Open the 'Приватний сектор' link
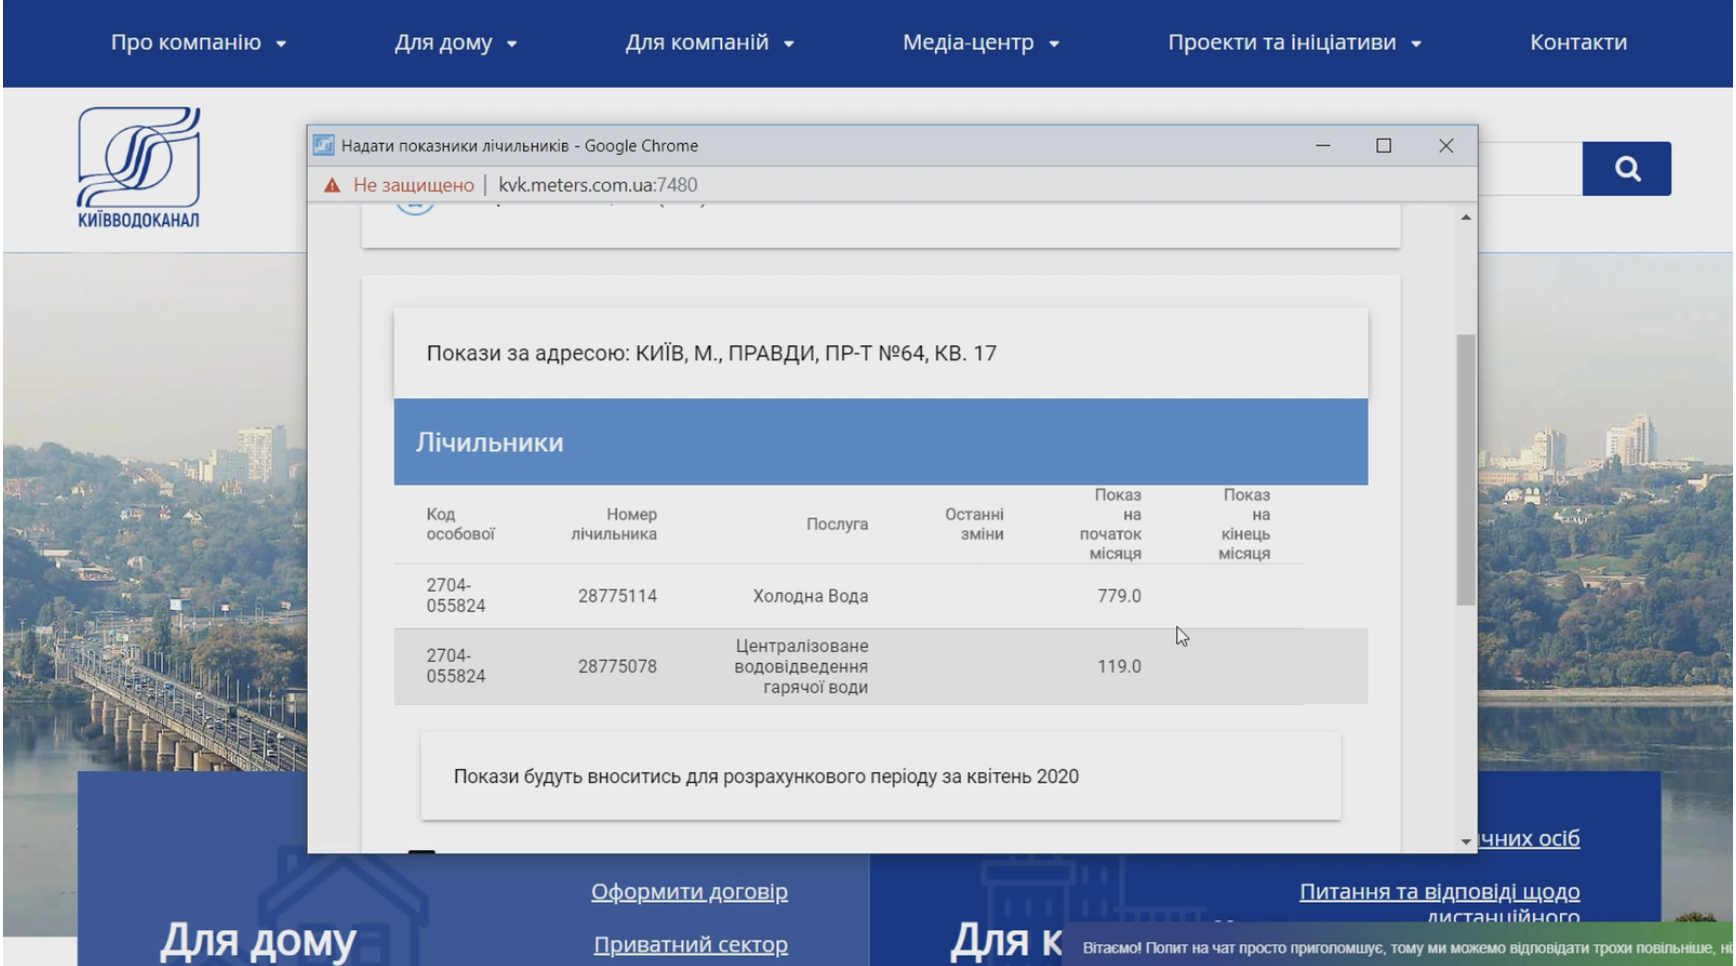This screenshot has height=966, width=1736. click(x=690, y=944)
